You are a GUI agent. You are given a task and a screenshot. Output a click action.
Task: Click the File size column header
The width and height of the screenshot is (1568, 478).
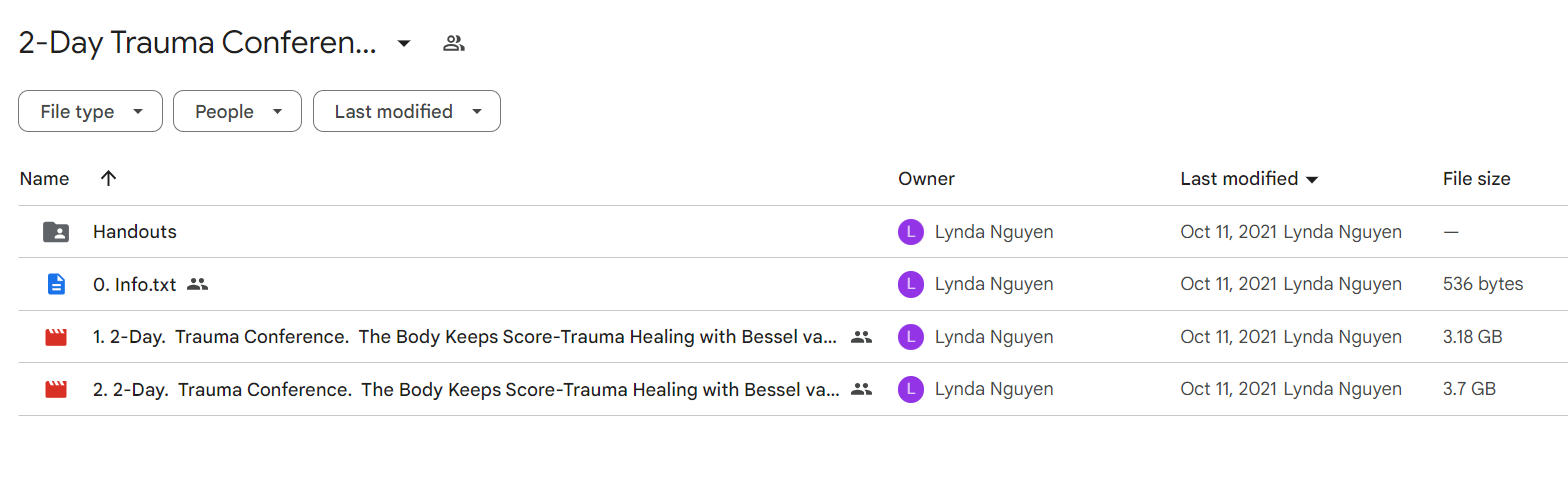point(1476,179)
